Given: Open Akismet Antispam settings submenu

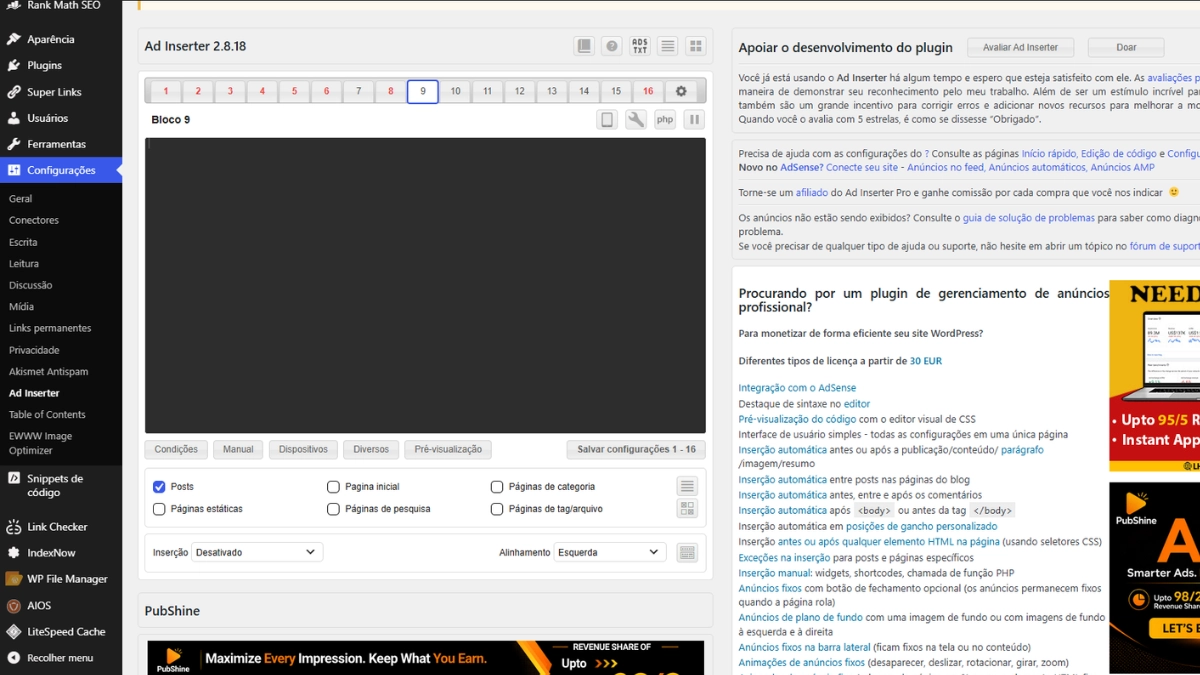Looking at the screenshot, I should [48, 371].
